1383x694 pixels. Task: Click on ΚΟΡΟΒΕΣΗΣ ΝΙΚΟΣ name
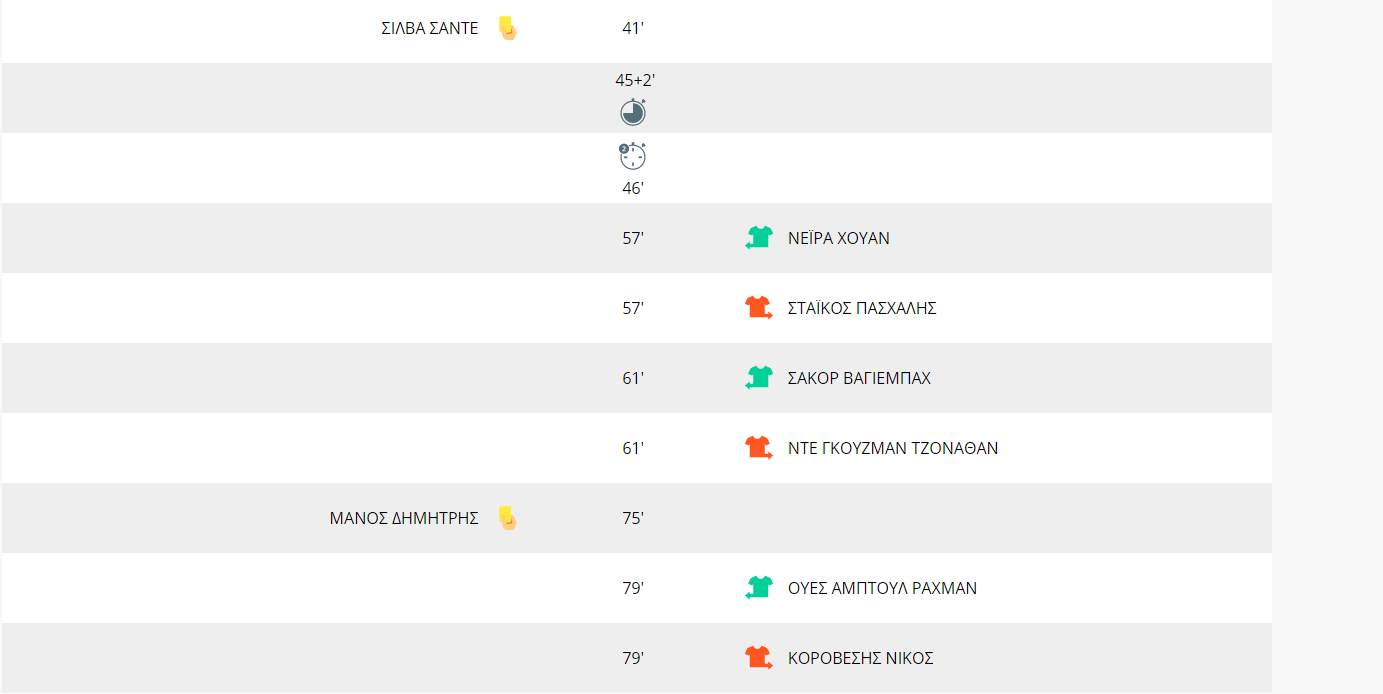click(x=861, y=659)
